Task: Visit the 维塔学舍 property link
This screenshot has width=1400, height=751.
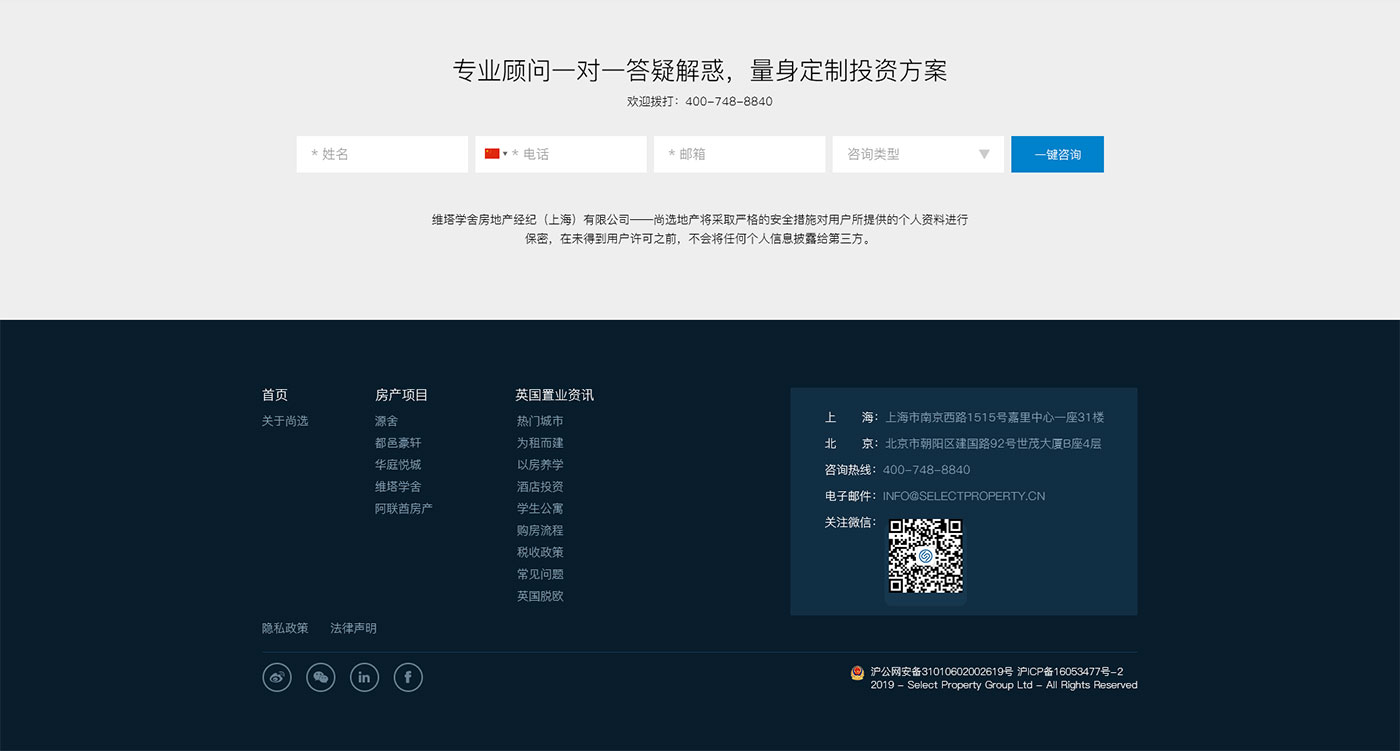Action: (x=398, y=487)
